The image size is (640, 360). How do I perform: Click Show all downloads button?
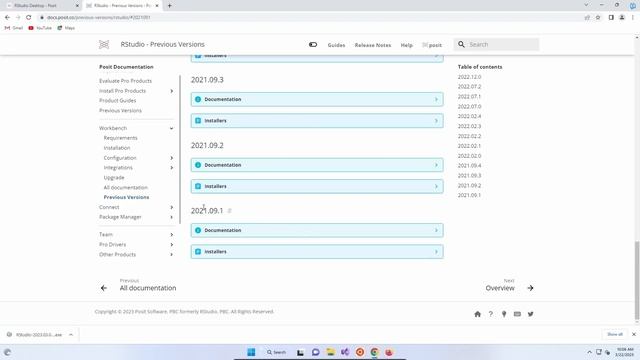(x=615, y=334)
